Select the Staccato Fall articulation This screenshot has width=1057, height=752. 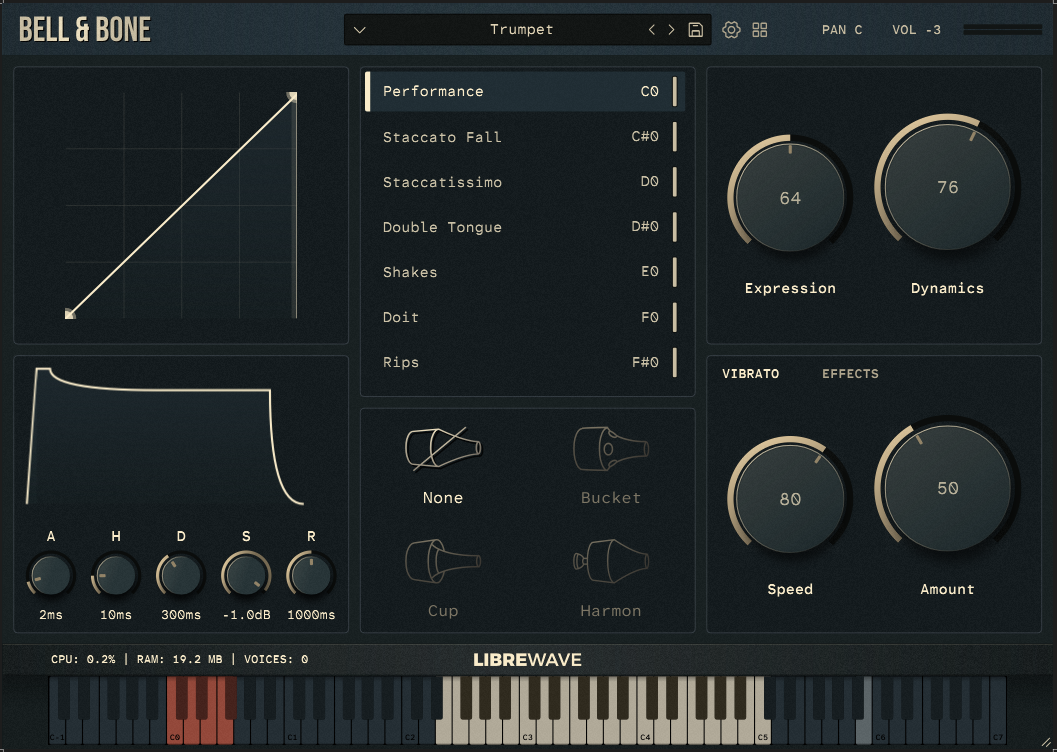click(x=525, y=137)
